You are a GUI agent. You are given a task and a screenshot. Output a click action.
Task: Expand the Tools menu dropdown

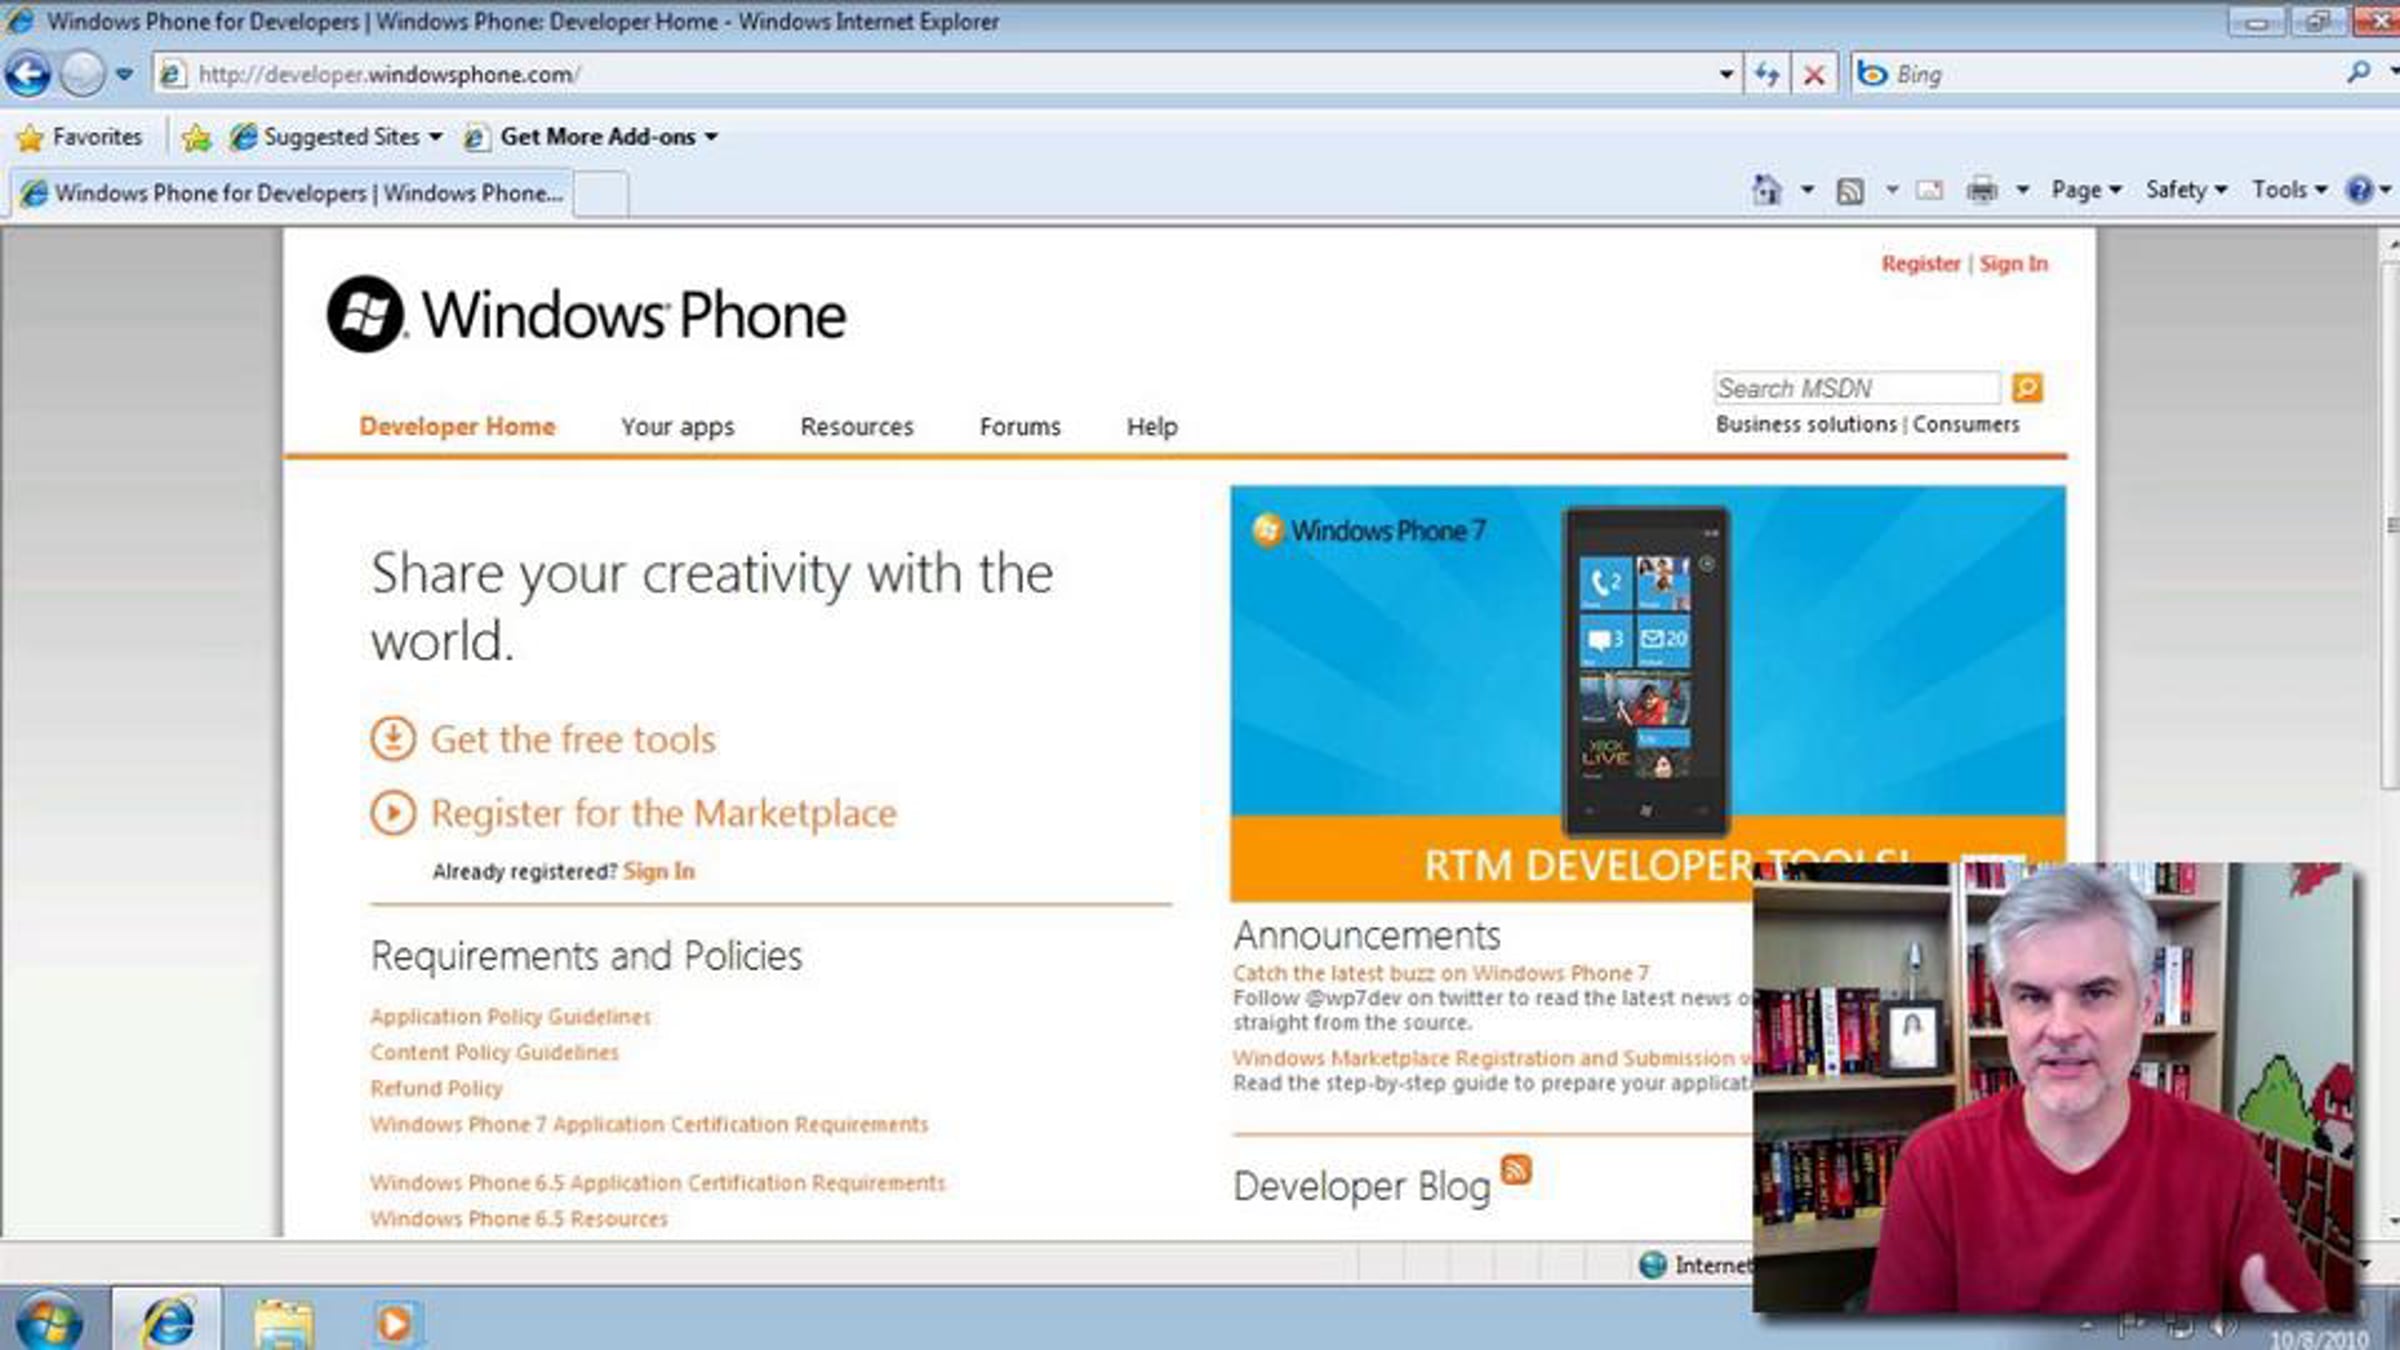(2289, 190)
